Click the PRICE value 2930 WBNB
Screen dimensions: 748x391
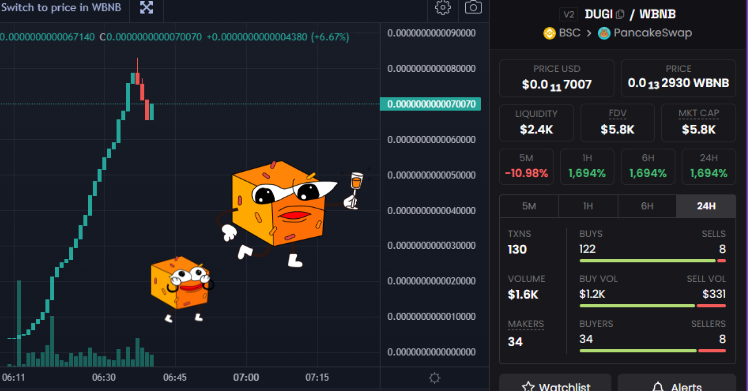(678, 83)
